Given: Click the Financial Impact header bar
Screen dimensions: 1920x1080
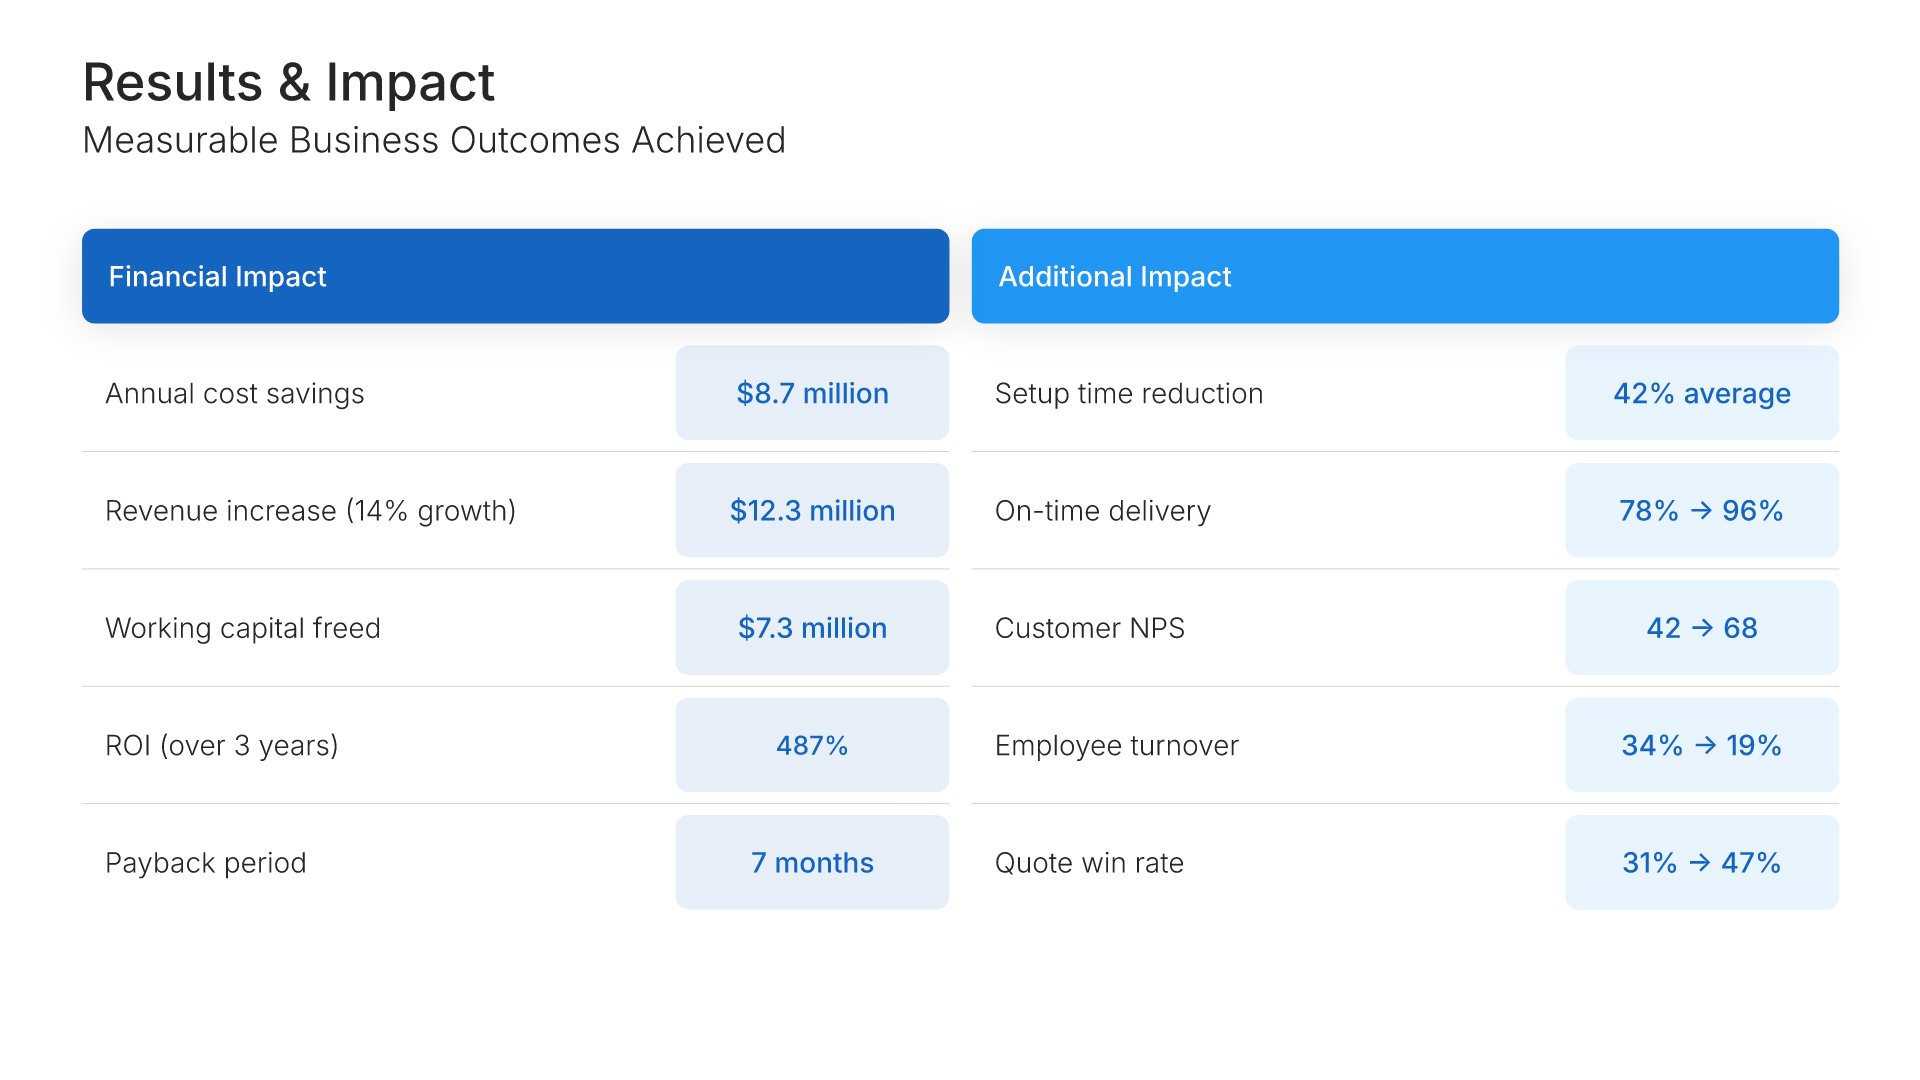Looking at the screenshot, I should [x=515, y=276].
